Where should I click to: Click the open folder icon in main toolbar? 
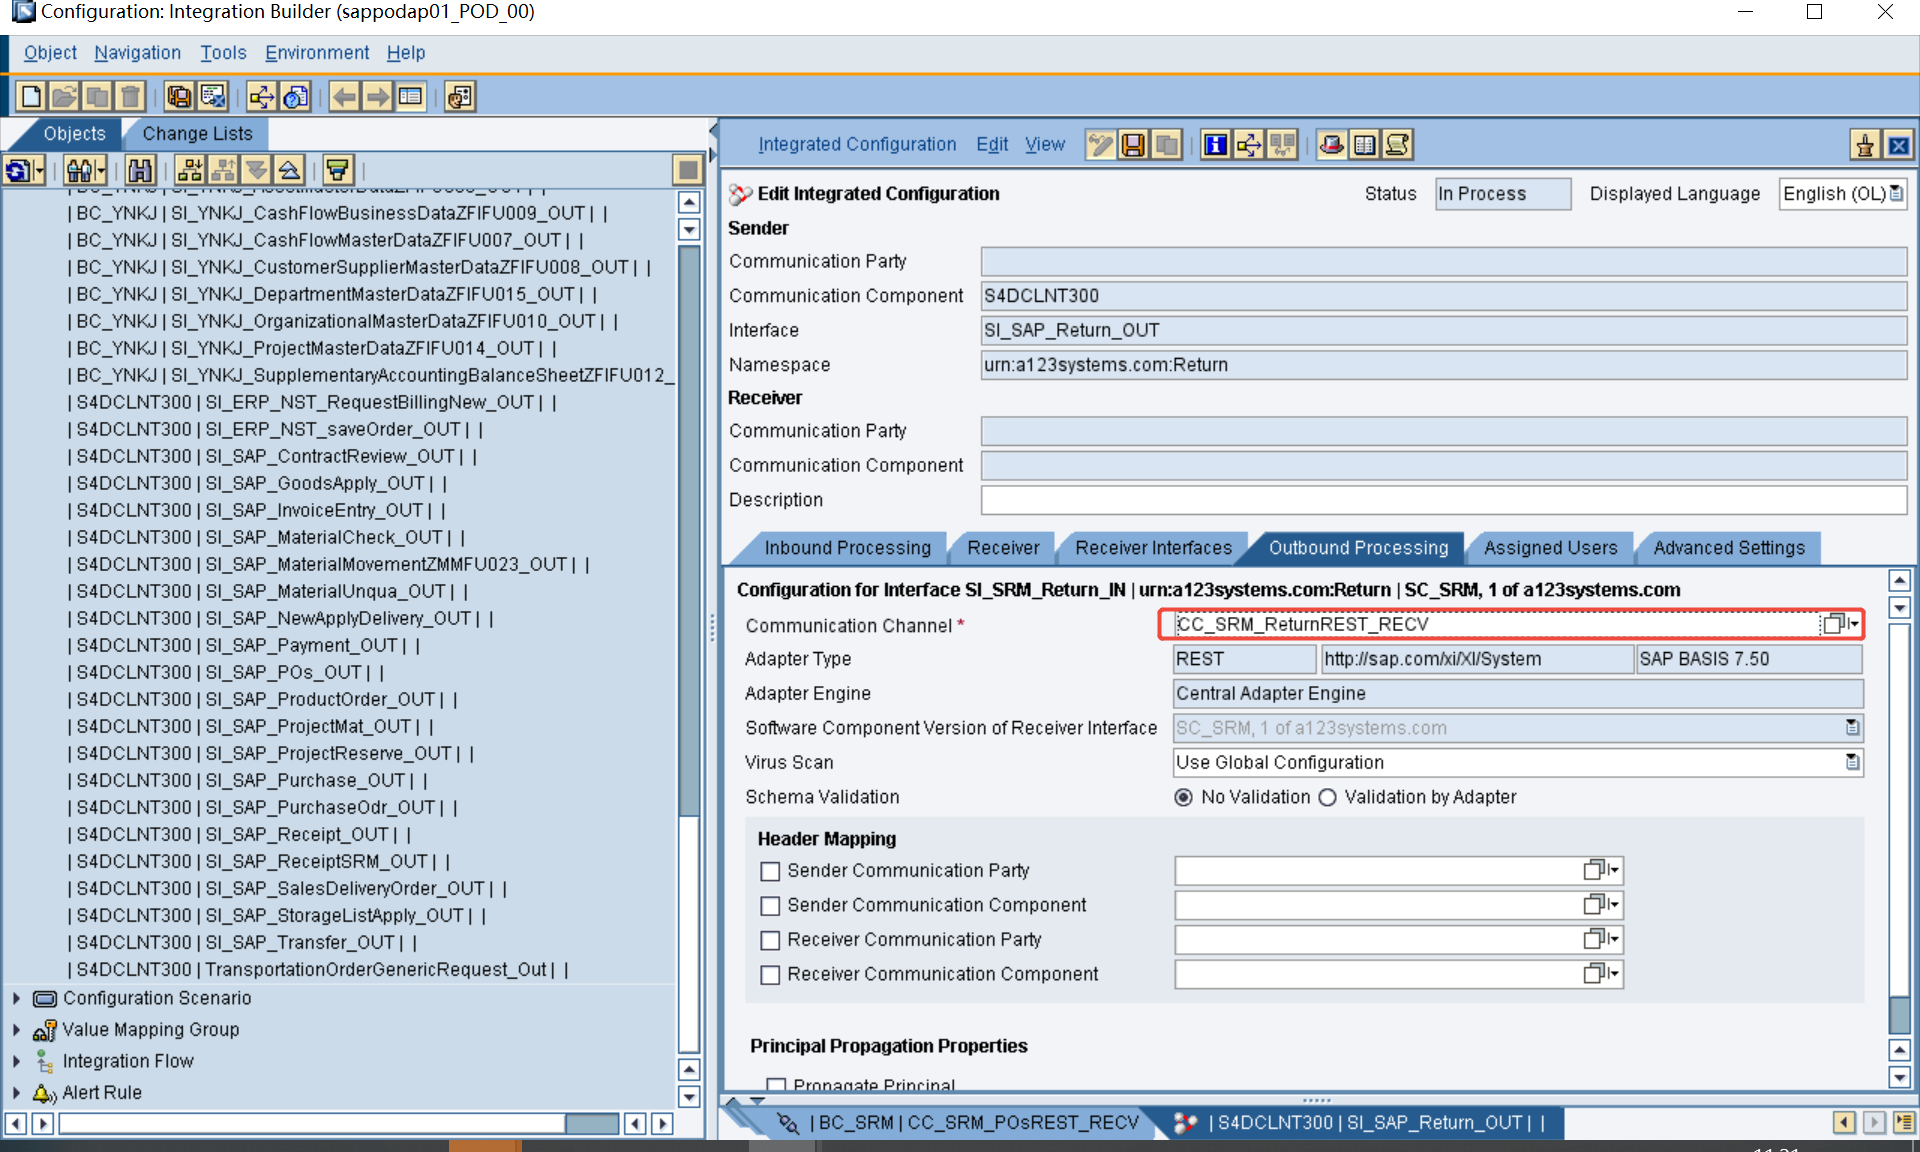coord(64,97)
